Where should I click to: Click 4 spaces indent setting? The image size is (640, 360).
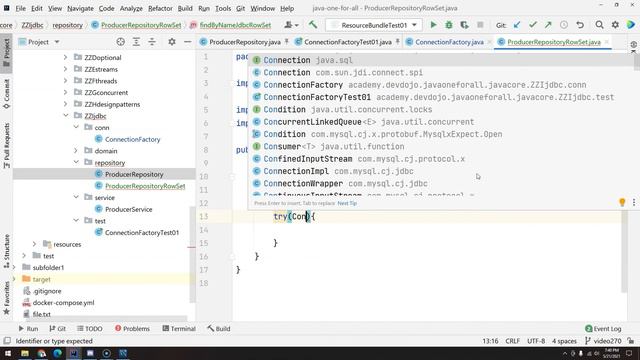pos(564,341)
